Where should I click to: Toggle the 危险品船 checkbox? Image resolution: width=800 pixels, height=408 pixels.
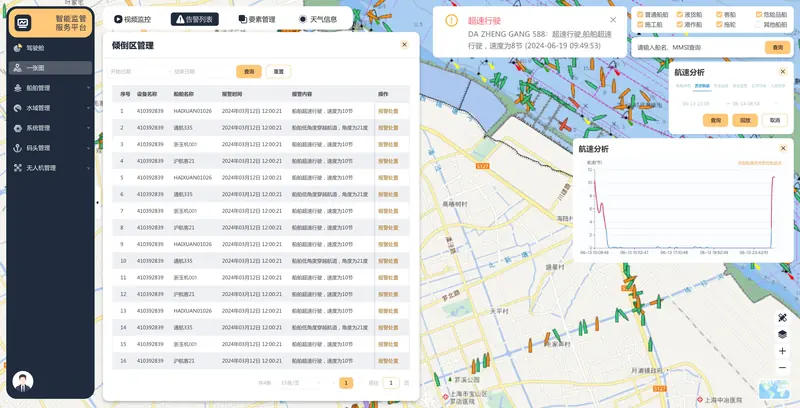coord(758,15)
